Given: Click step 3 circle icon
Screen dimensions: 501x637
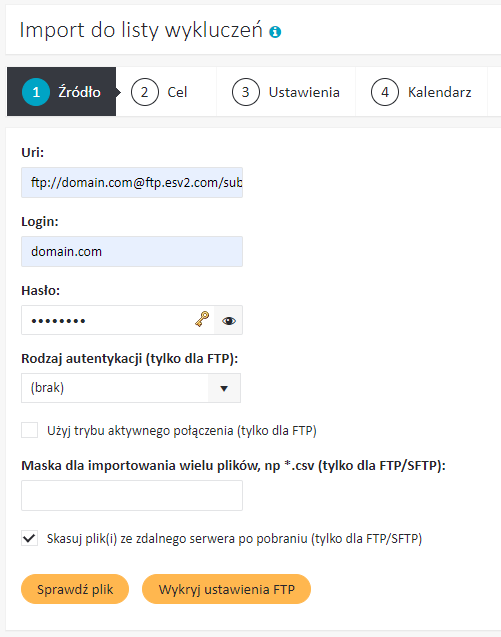Looking at the screenshot, I should 246,92.
